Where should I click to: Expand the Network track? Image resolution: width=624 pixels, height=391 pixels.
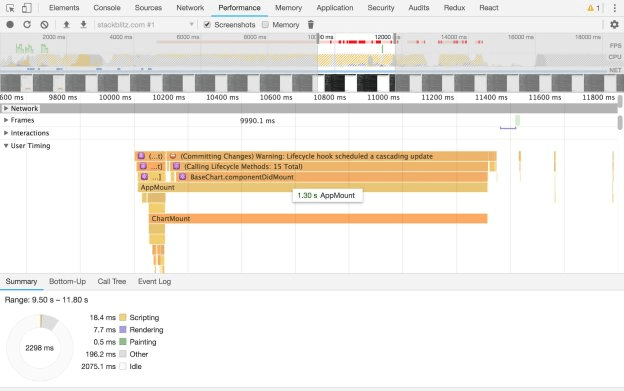(6, 108)
